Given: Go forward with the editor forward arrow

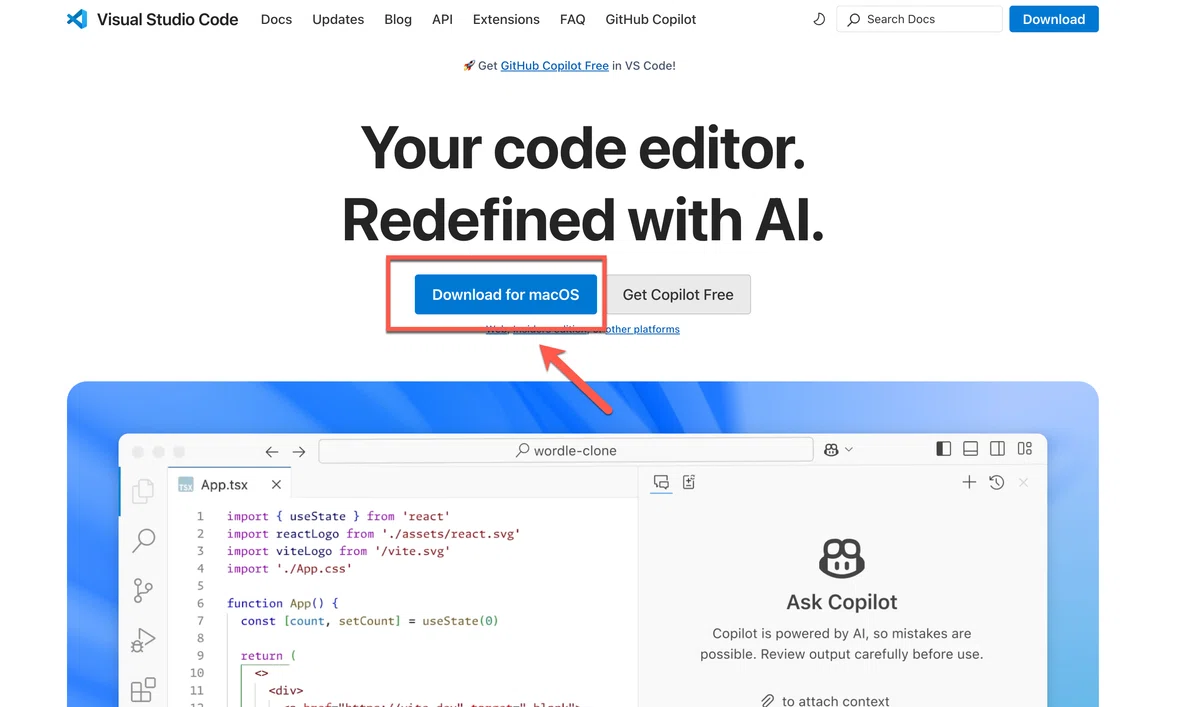Looking at the screenshot, I should coord(298,452).
